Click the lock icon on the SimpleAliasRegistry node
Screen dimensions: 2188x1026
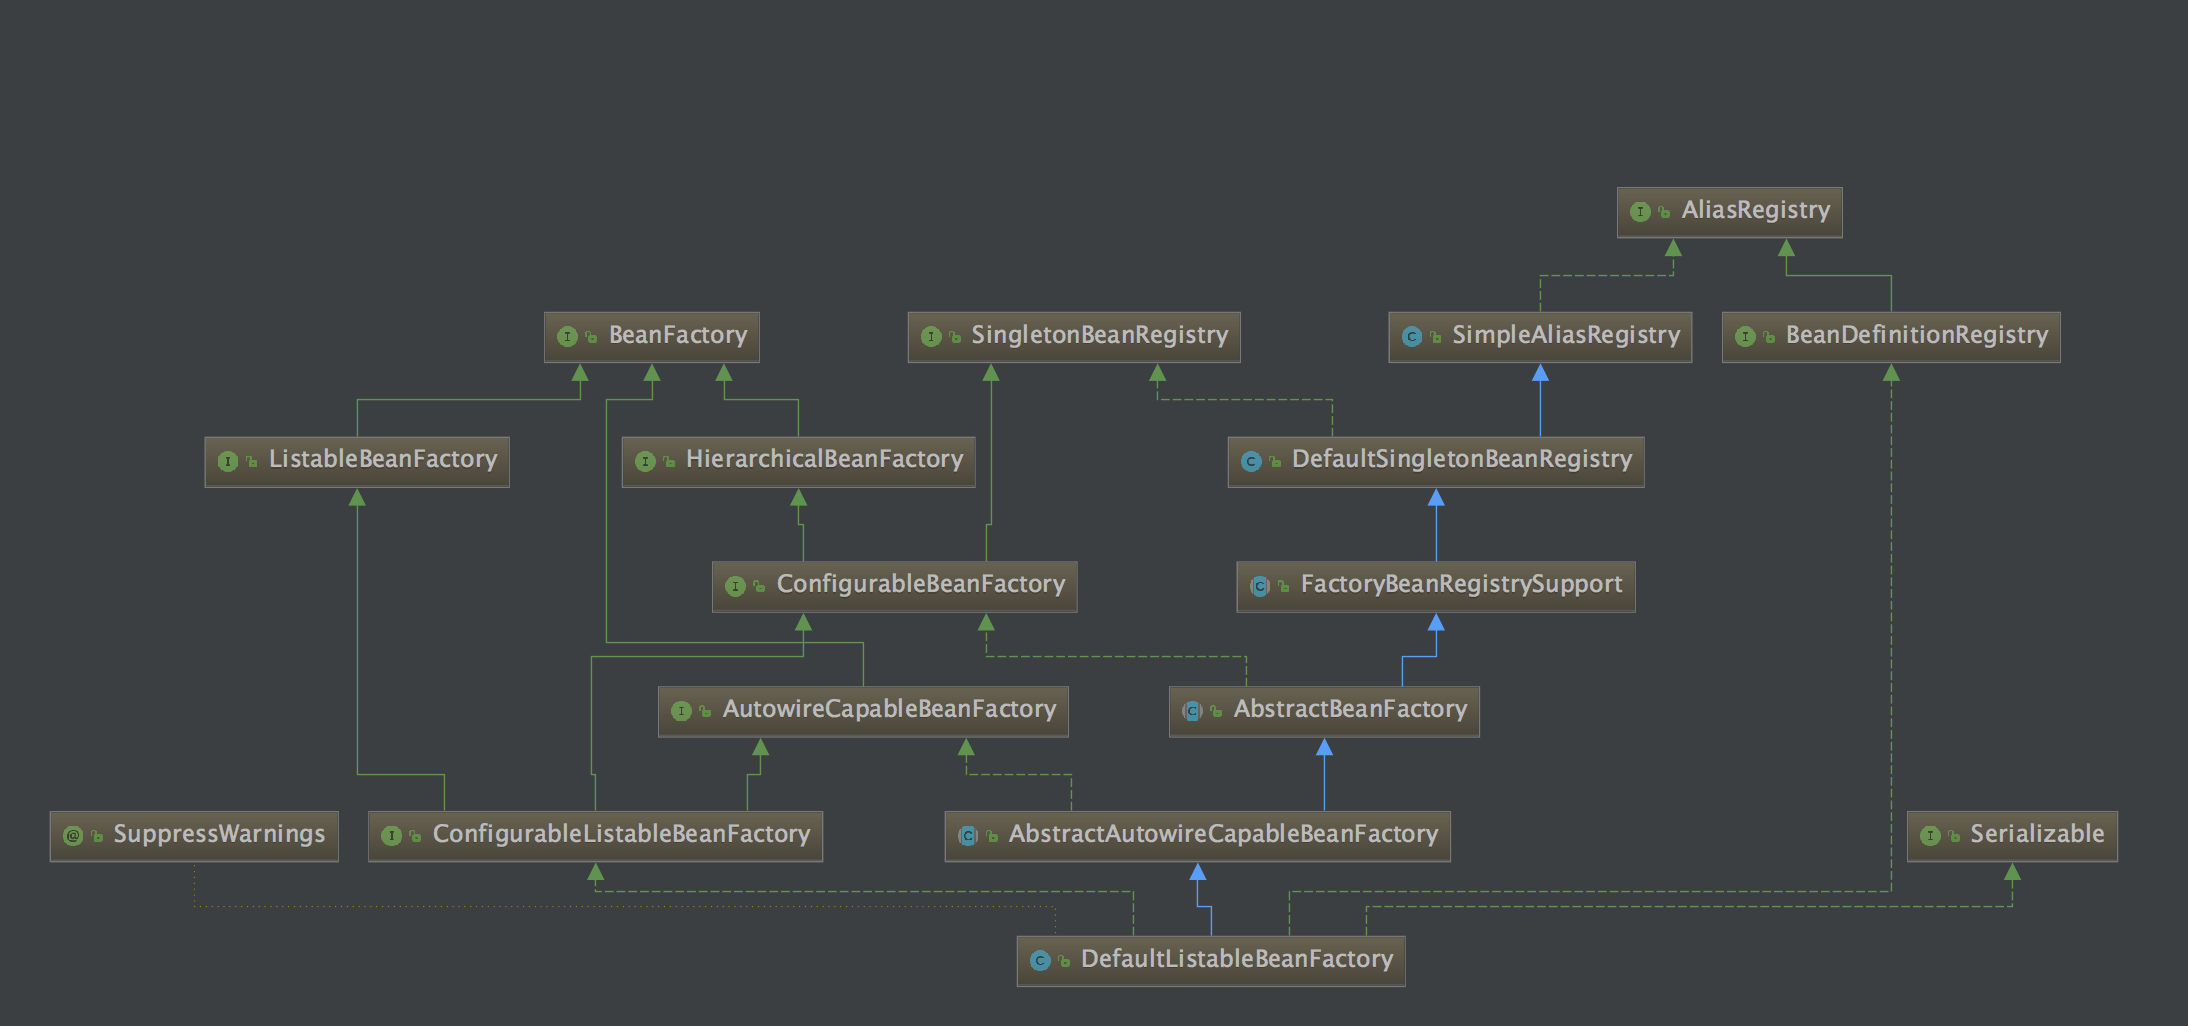pyautogui.click(x=1436, y=337)
